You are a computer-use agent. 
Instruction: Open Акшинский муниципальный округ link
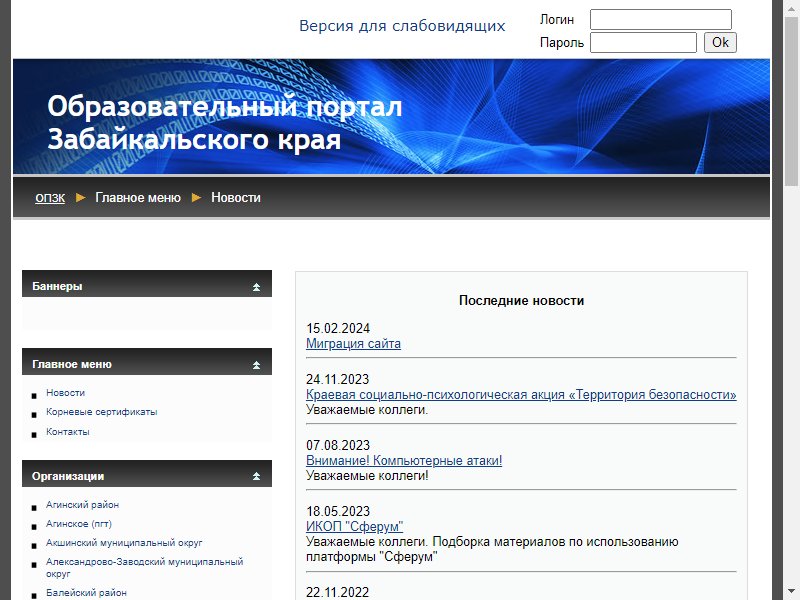(124, 542)
